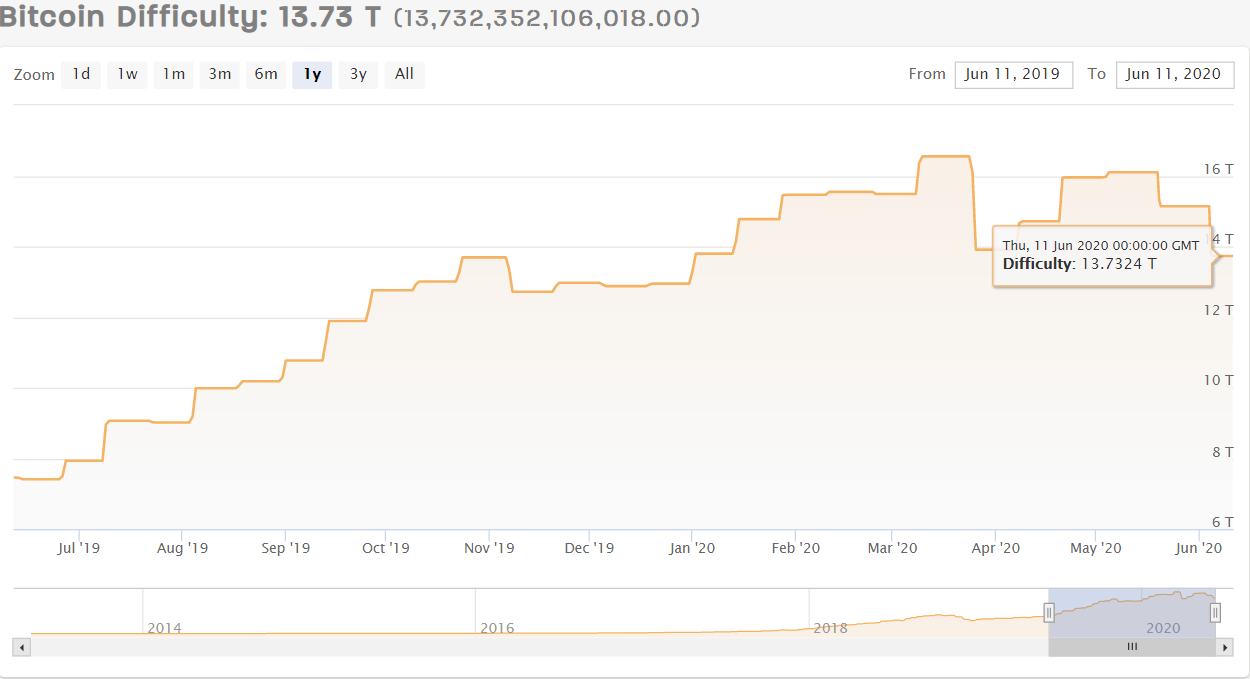Image resolution: width=1250 pixels, height=679 pixels.
Task: Click the scrollbar left arrow
Action: point(22,647)
